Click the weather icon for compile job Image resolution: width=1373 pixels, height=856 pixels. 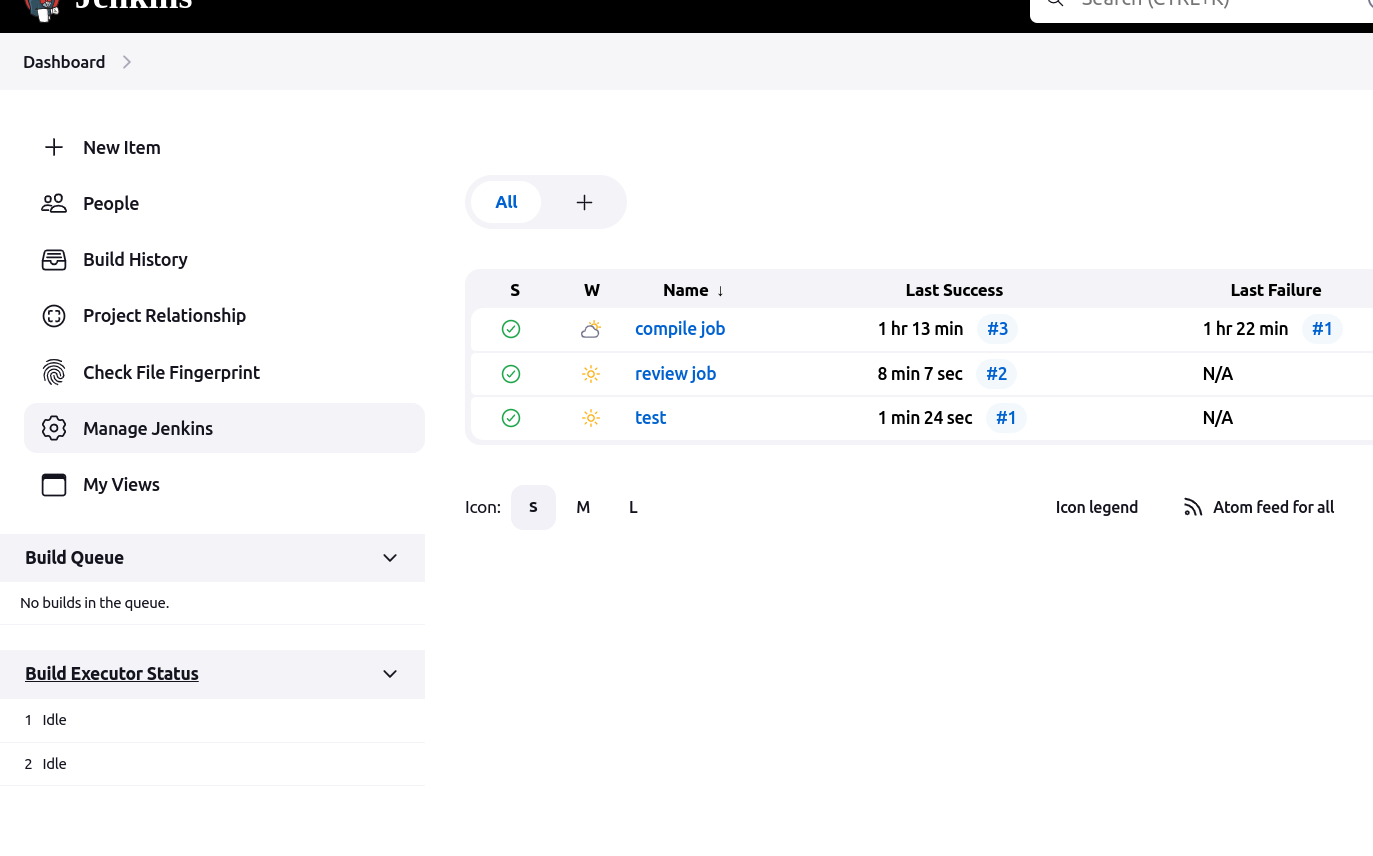(591, 328)
